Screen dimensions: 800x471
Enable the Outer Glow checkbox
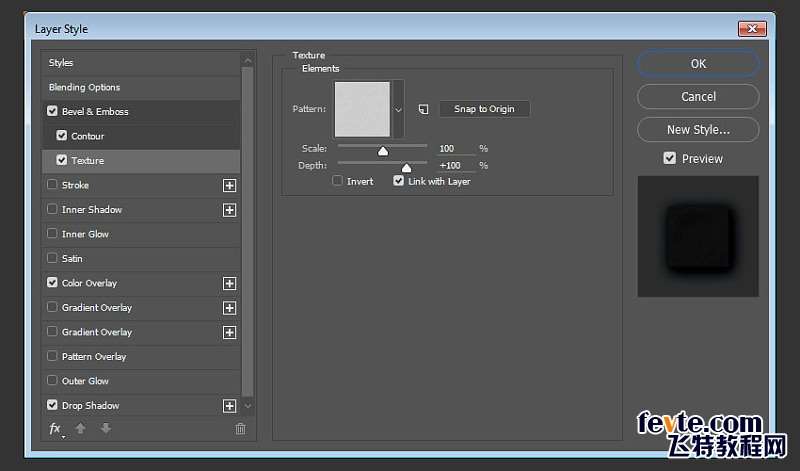coord(52,380)
